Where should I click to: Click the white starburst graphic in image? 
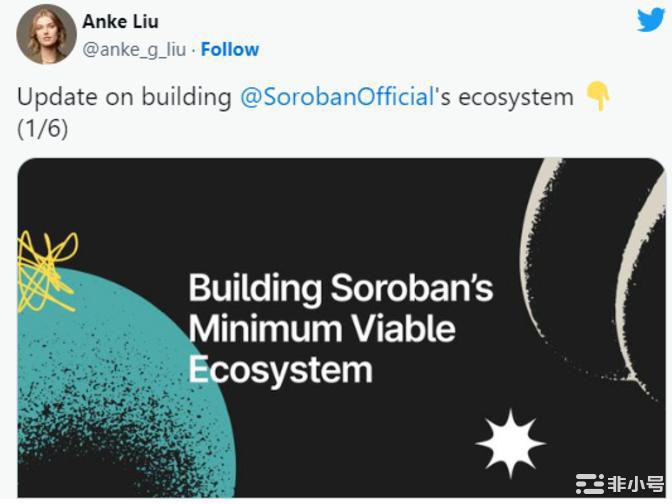[x=510, y=440]
